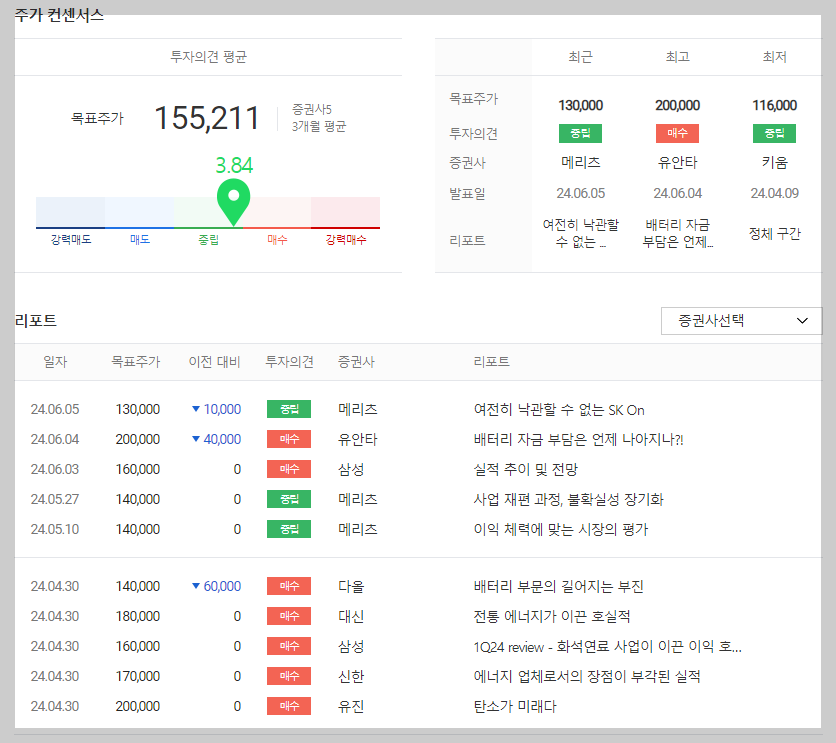Click the 최근 column heading
Screen dimensions: 836x743
pos(580,56)
